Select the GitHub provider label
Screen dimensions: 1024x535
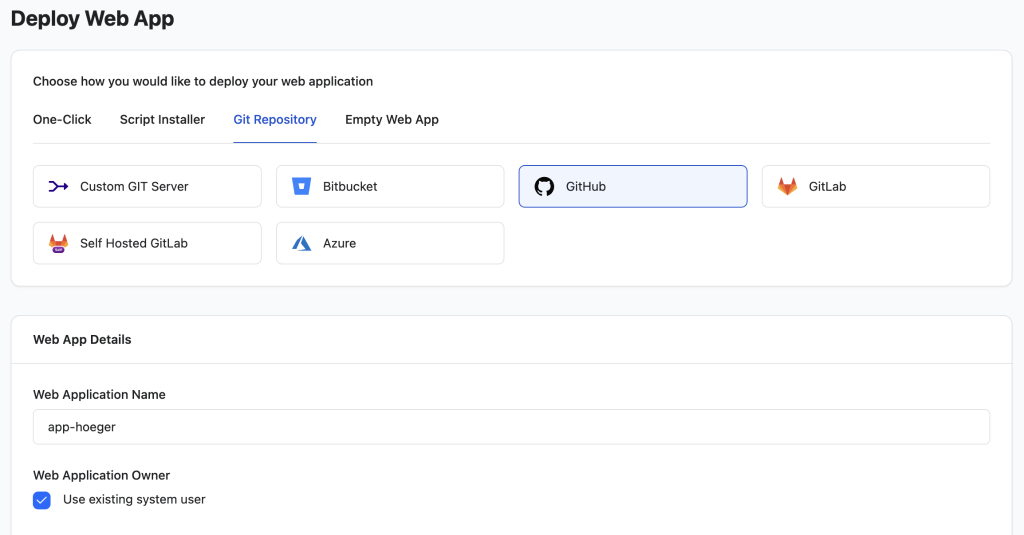(586, 186)
